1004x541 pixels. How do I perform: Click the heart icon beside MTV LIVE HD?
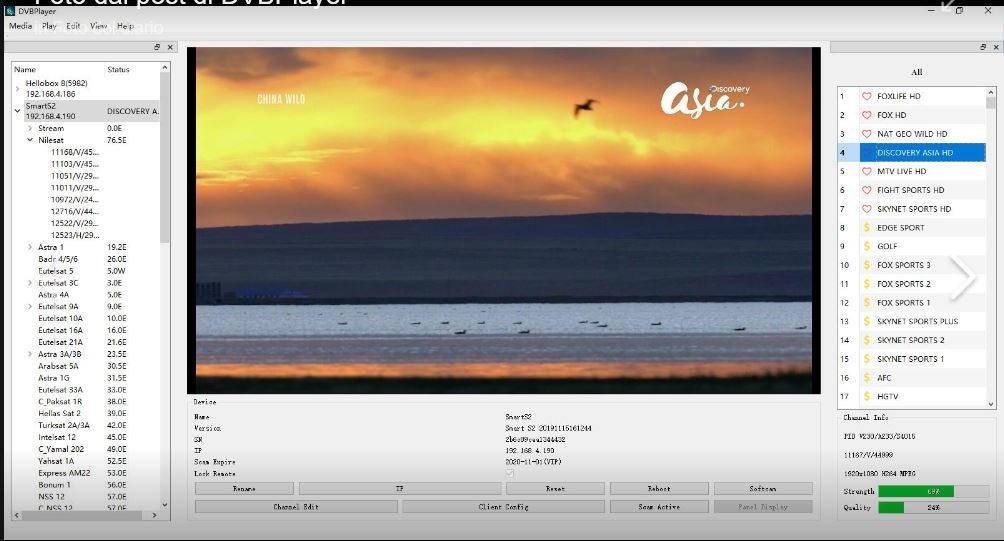(866, 172)
